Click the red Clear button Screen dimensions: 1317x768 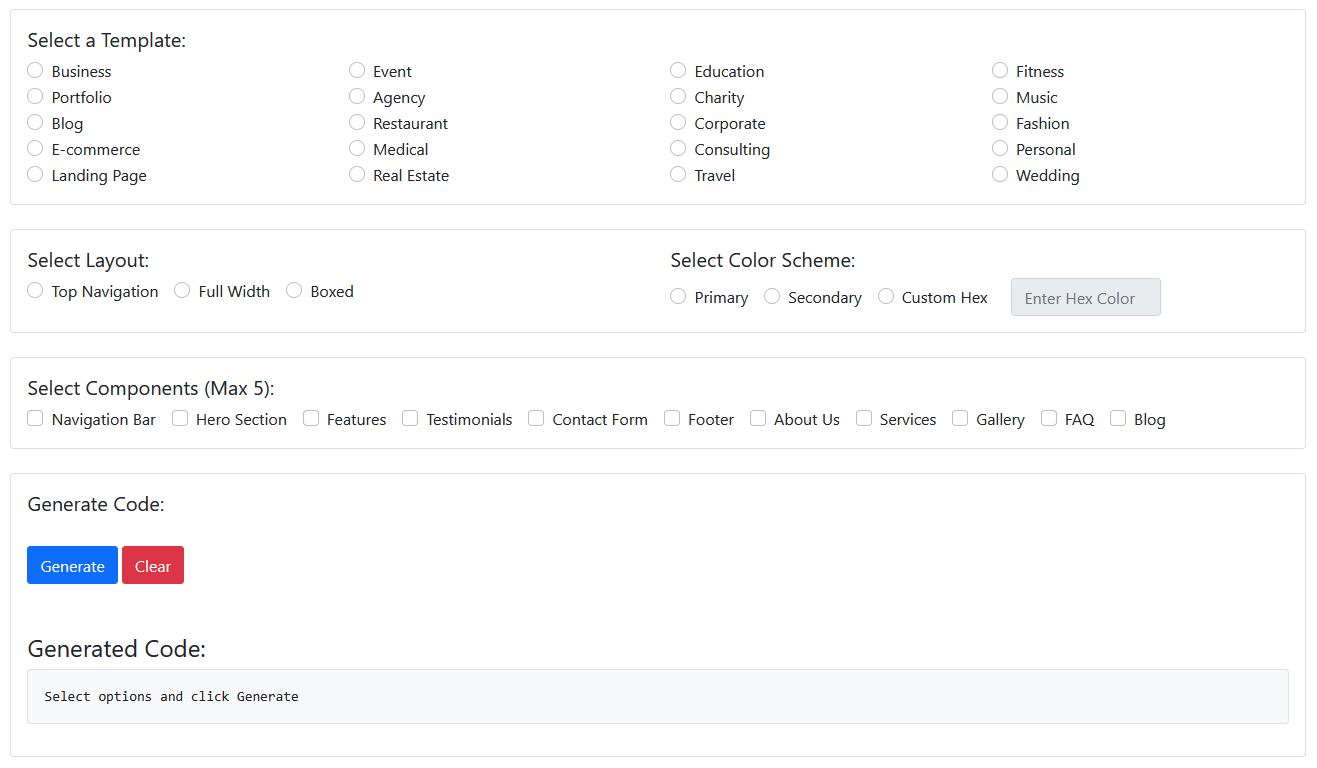click(x=153, y=565)
